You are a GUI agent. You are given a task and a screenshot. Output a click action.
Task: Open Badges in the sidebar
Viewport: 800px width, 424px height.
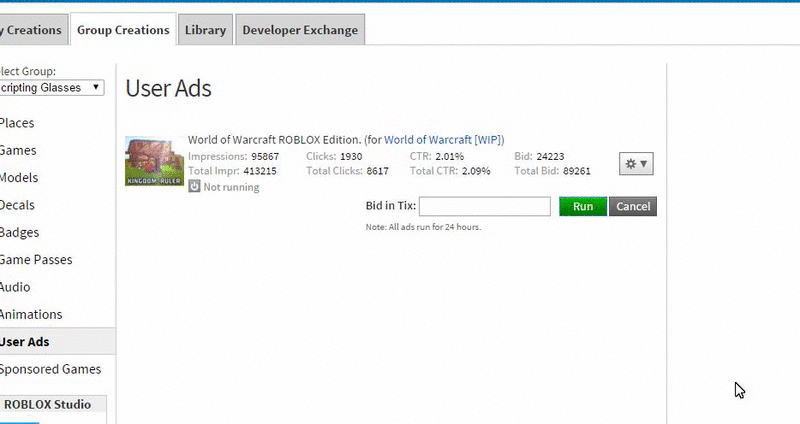(19, 233)
